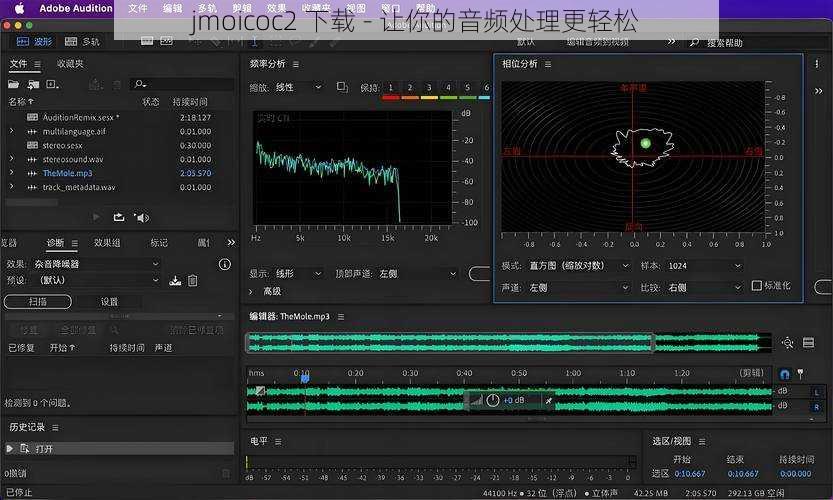Viewport: 833px width, 500px height.
Task: Expand the 高级 (Advanced) section
Action: 251,291
